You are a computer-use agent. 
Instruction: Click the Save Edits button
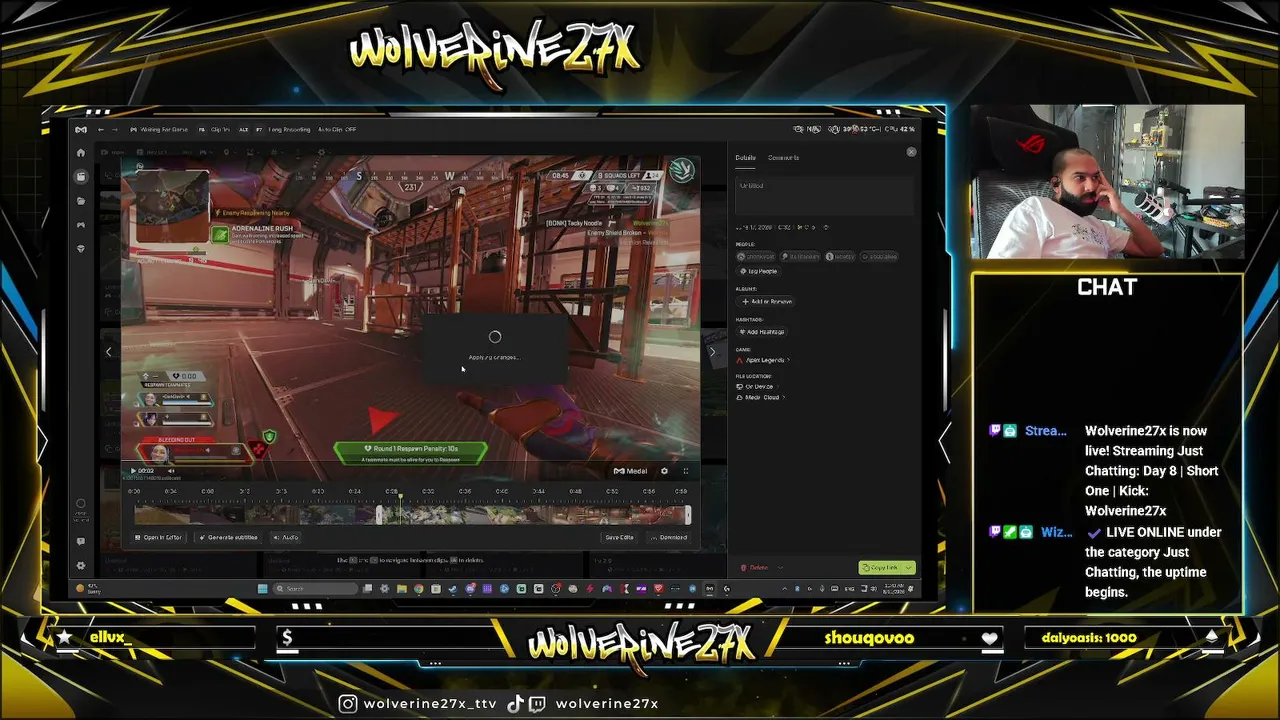(x=619, y=537)
